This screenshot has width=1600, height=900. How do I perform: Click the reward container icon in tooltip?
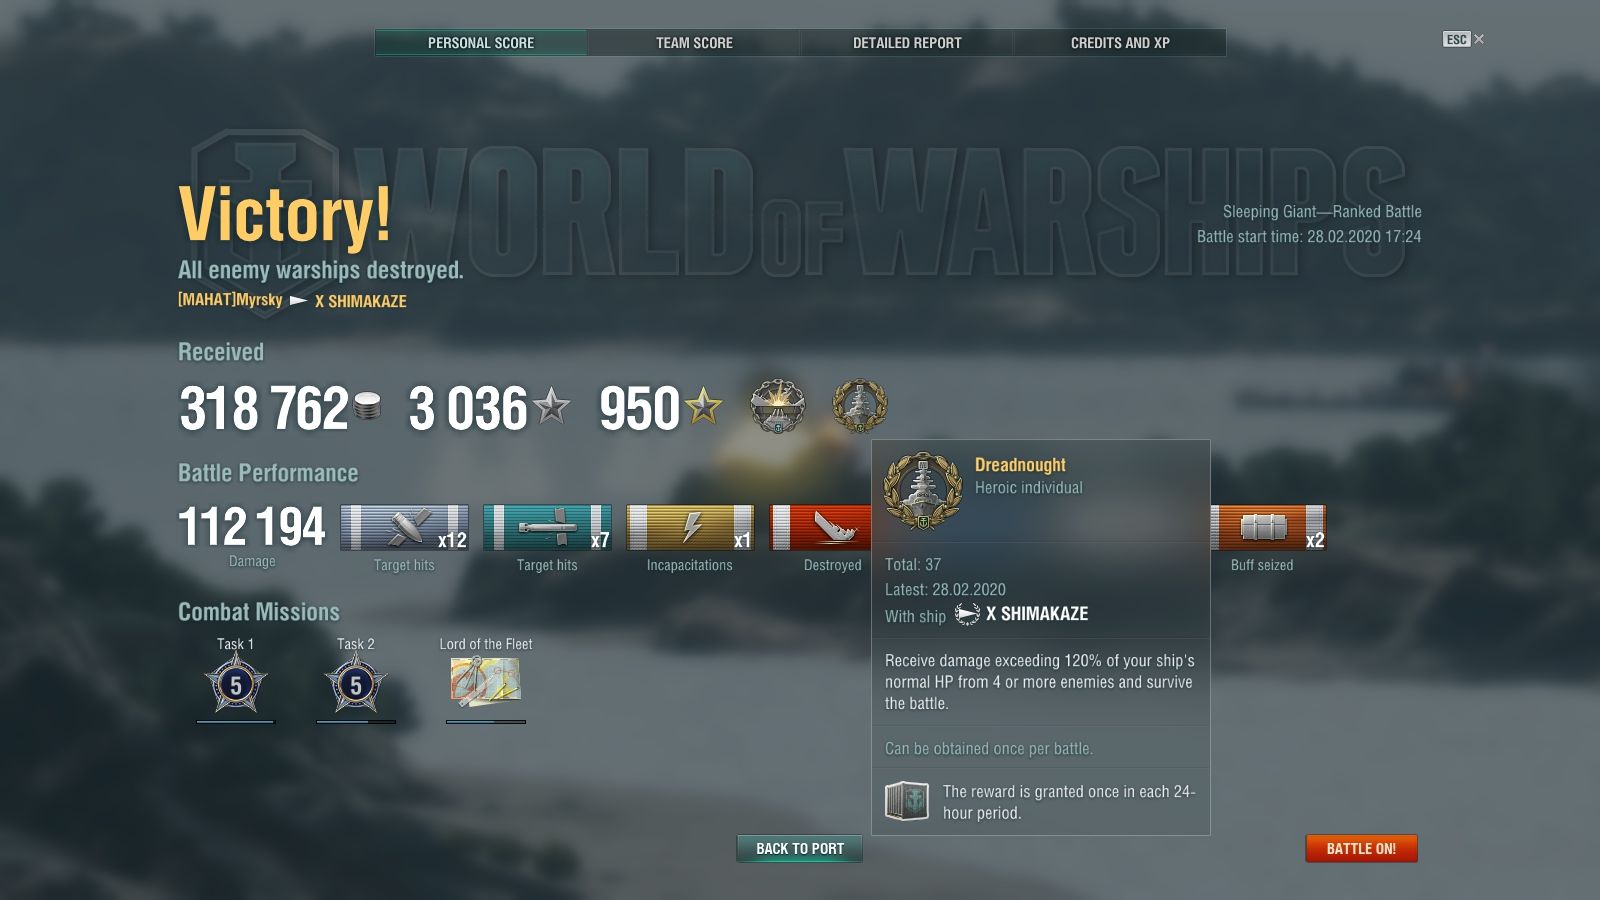(x=907, y=801)
